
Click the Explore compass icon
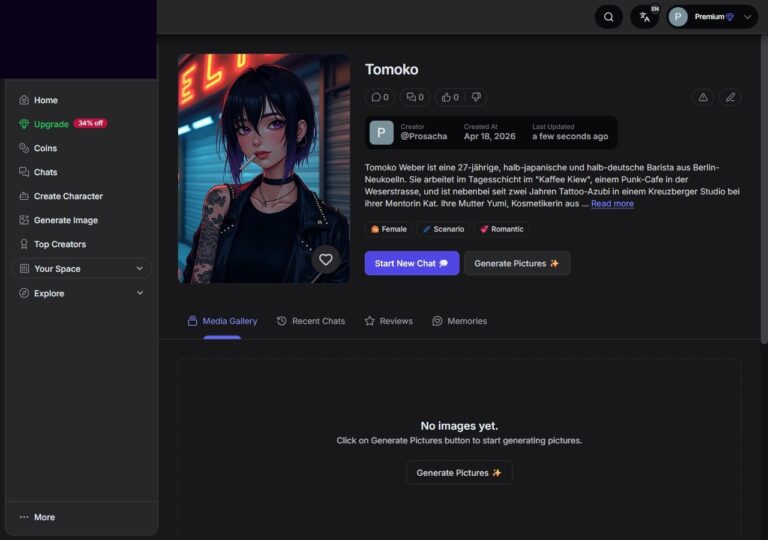click(x=24, y=293)
